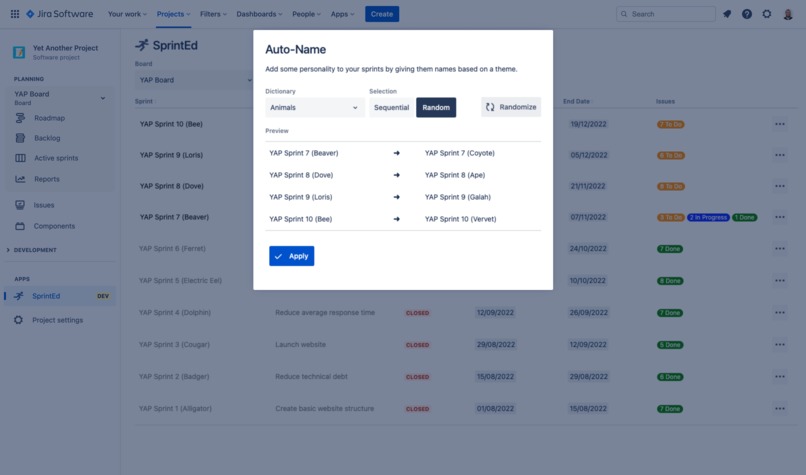Click the Reports chart icon
Screen dimensions: 806x475
coord(20,179)
